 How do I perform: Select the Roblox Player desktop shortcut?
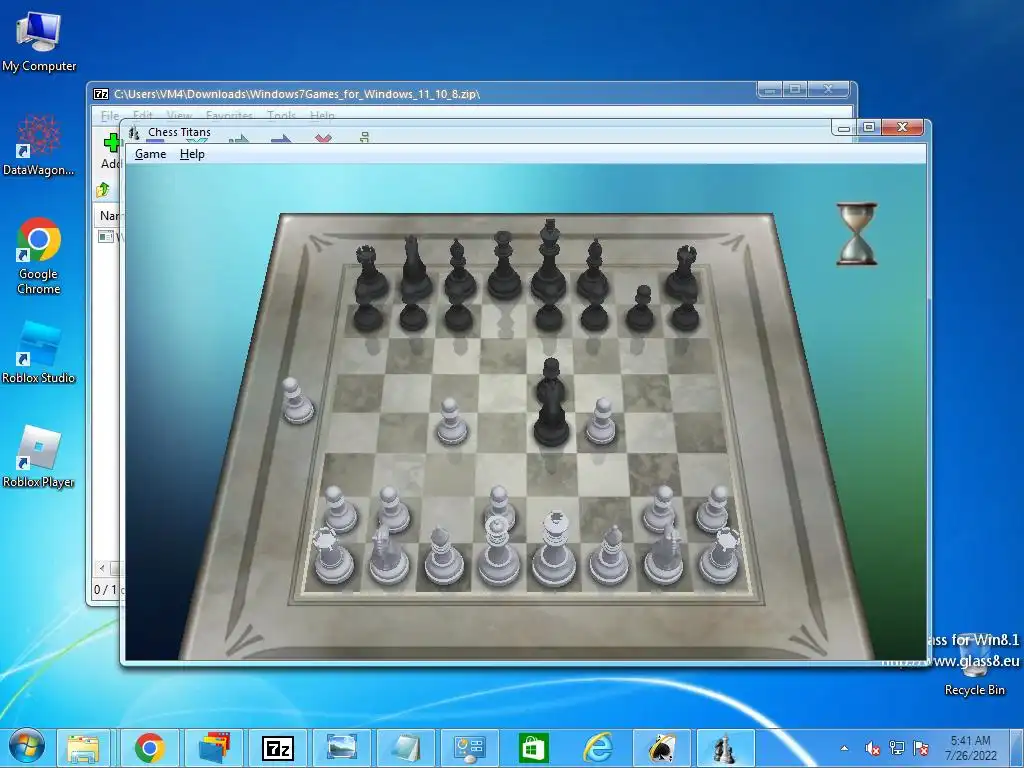pos(39,456)
